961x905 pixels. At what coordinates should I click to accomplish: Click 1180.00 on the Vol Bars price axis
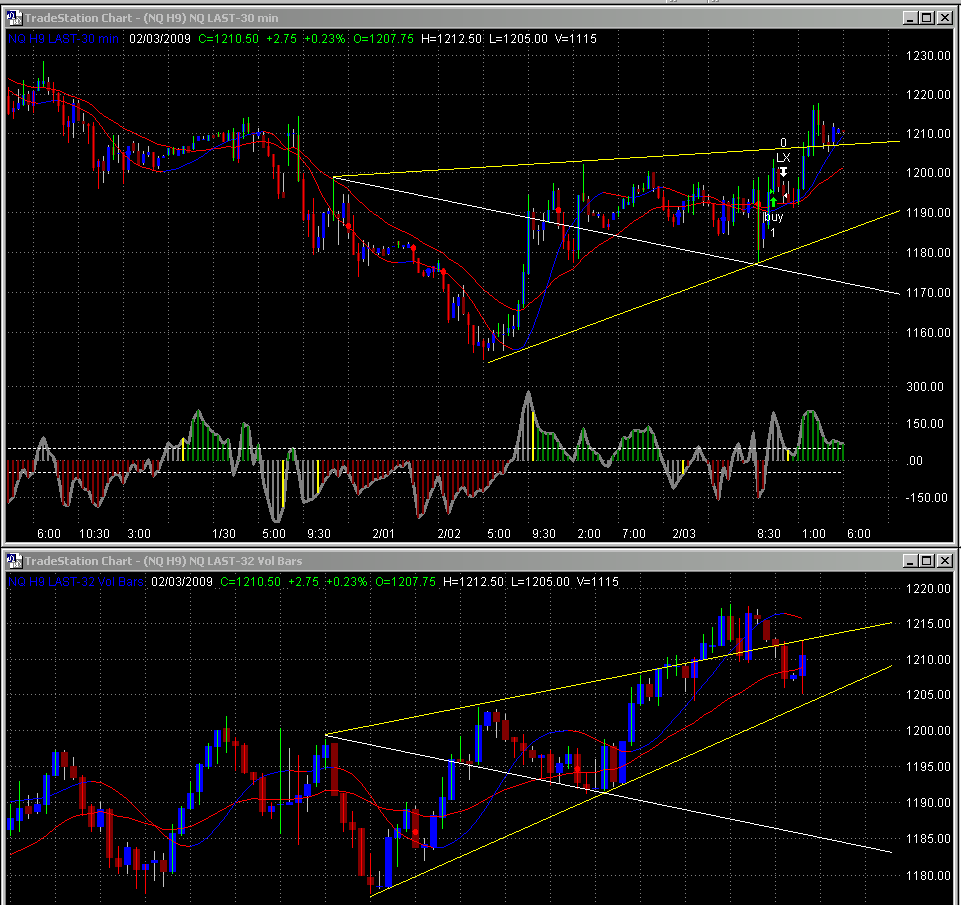click(928, 876)
